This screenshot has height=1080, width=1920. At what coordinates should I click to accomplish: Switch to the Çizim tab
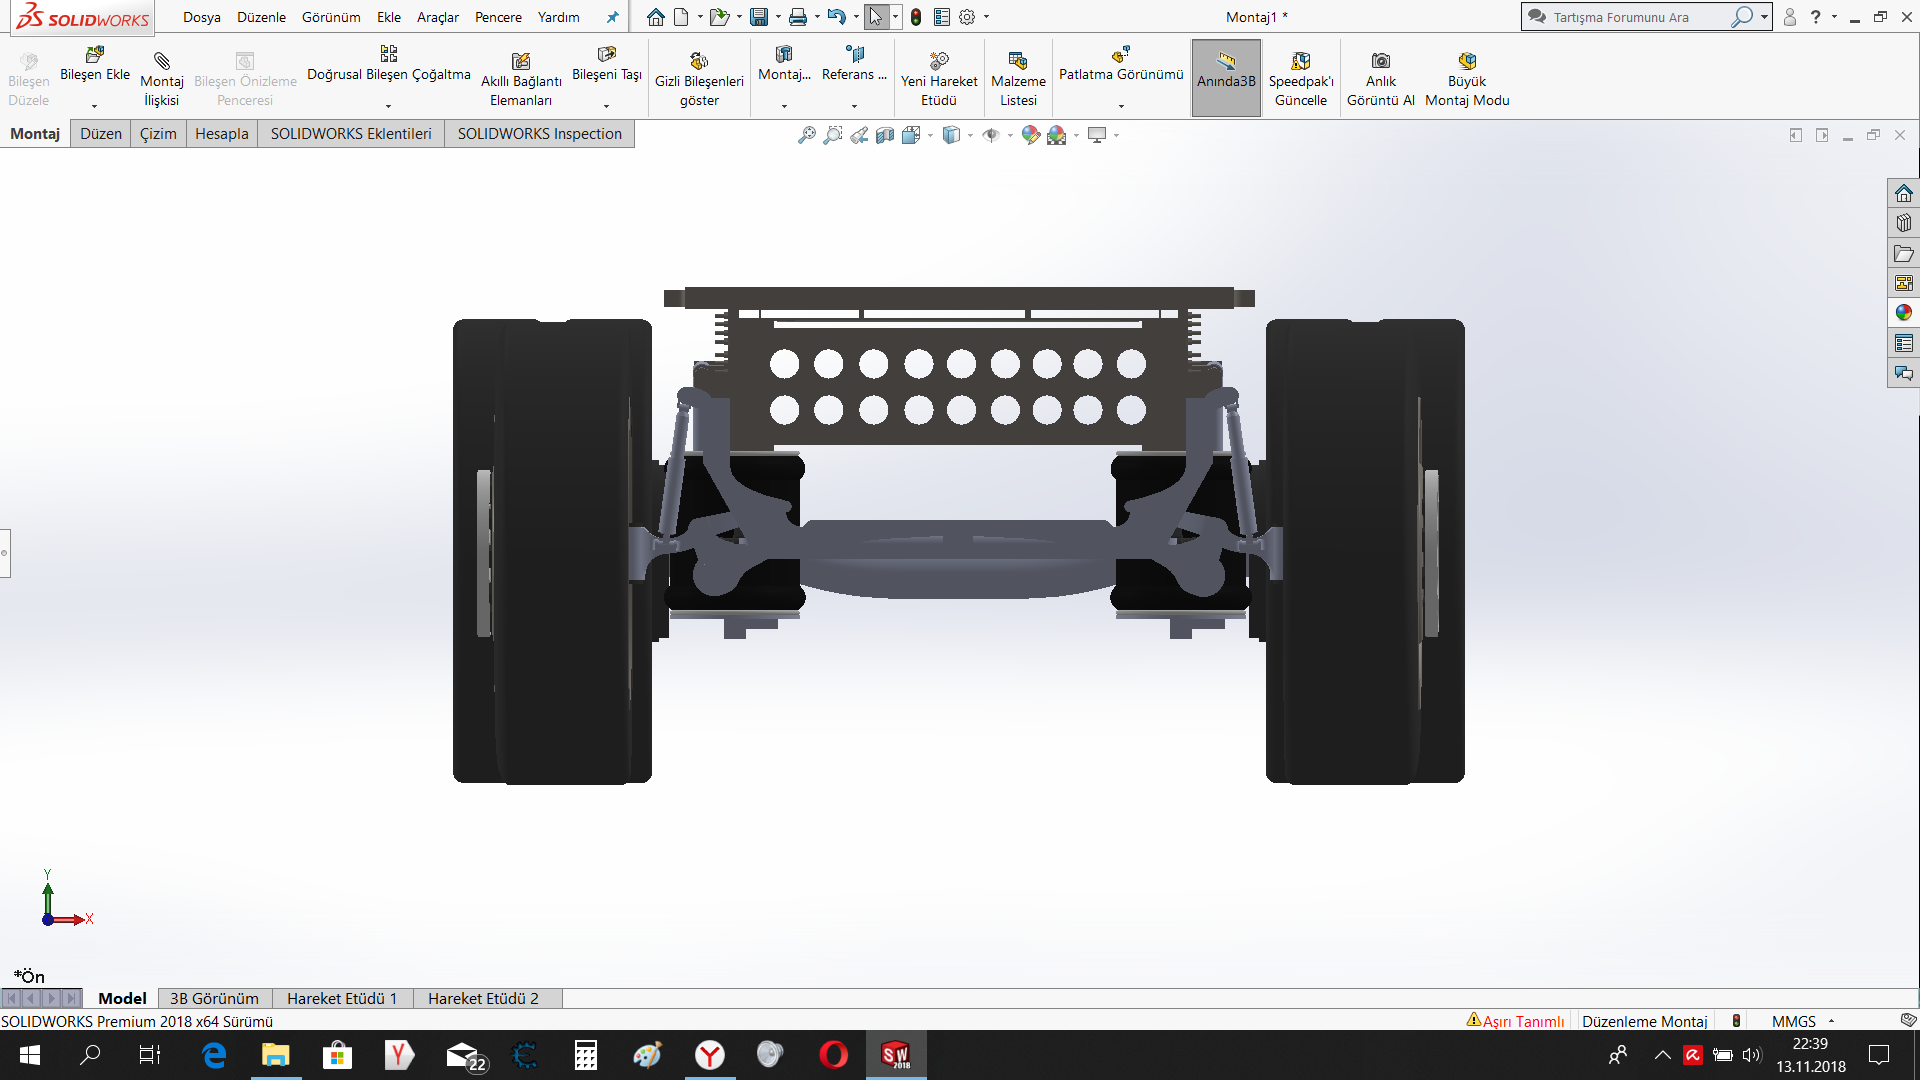coord(158,134)
